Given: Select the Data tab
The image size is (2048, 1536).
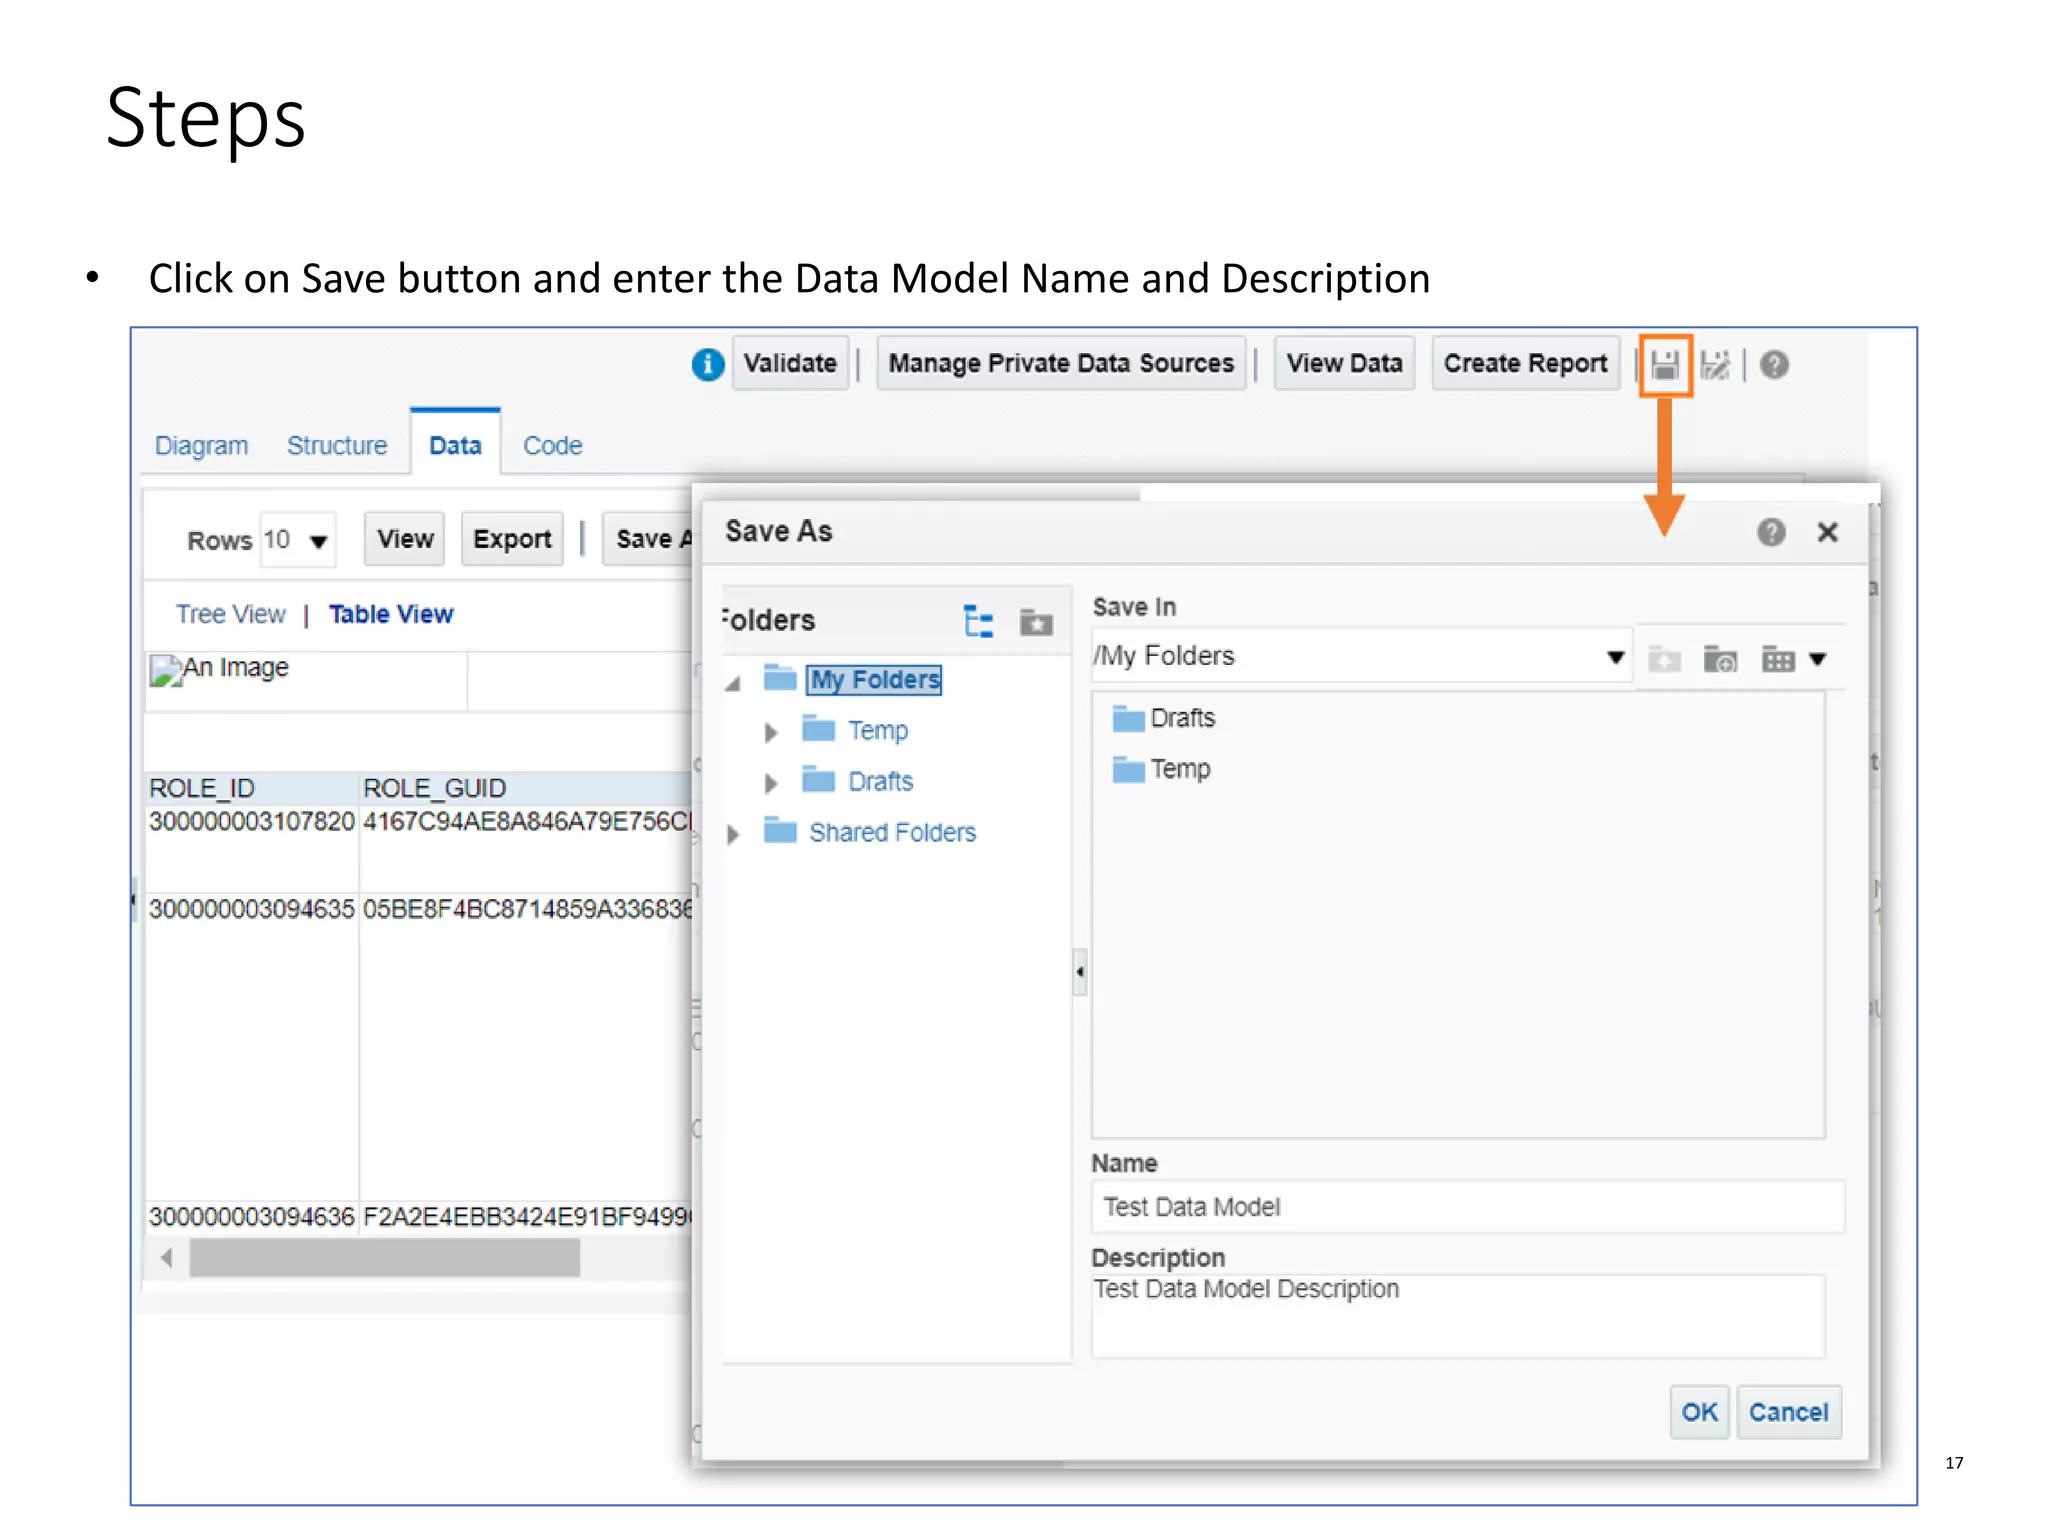Looking at the screenshot, I should (x=455, y=445).
